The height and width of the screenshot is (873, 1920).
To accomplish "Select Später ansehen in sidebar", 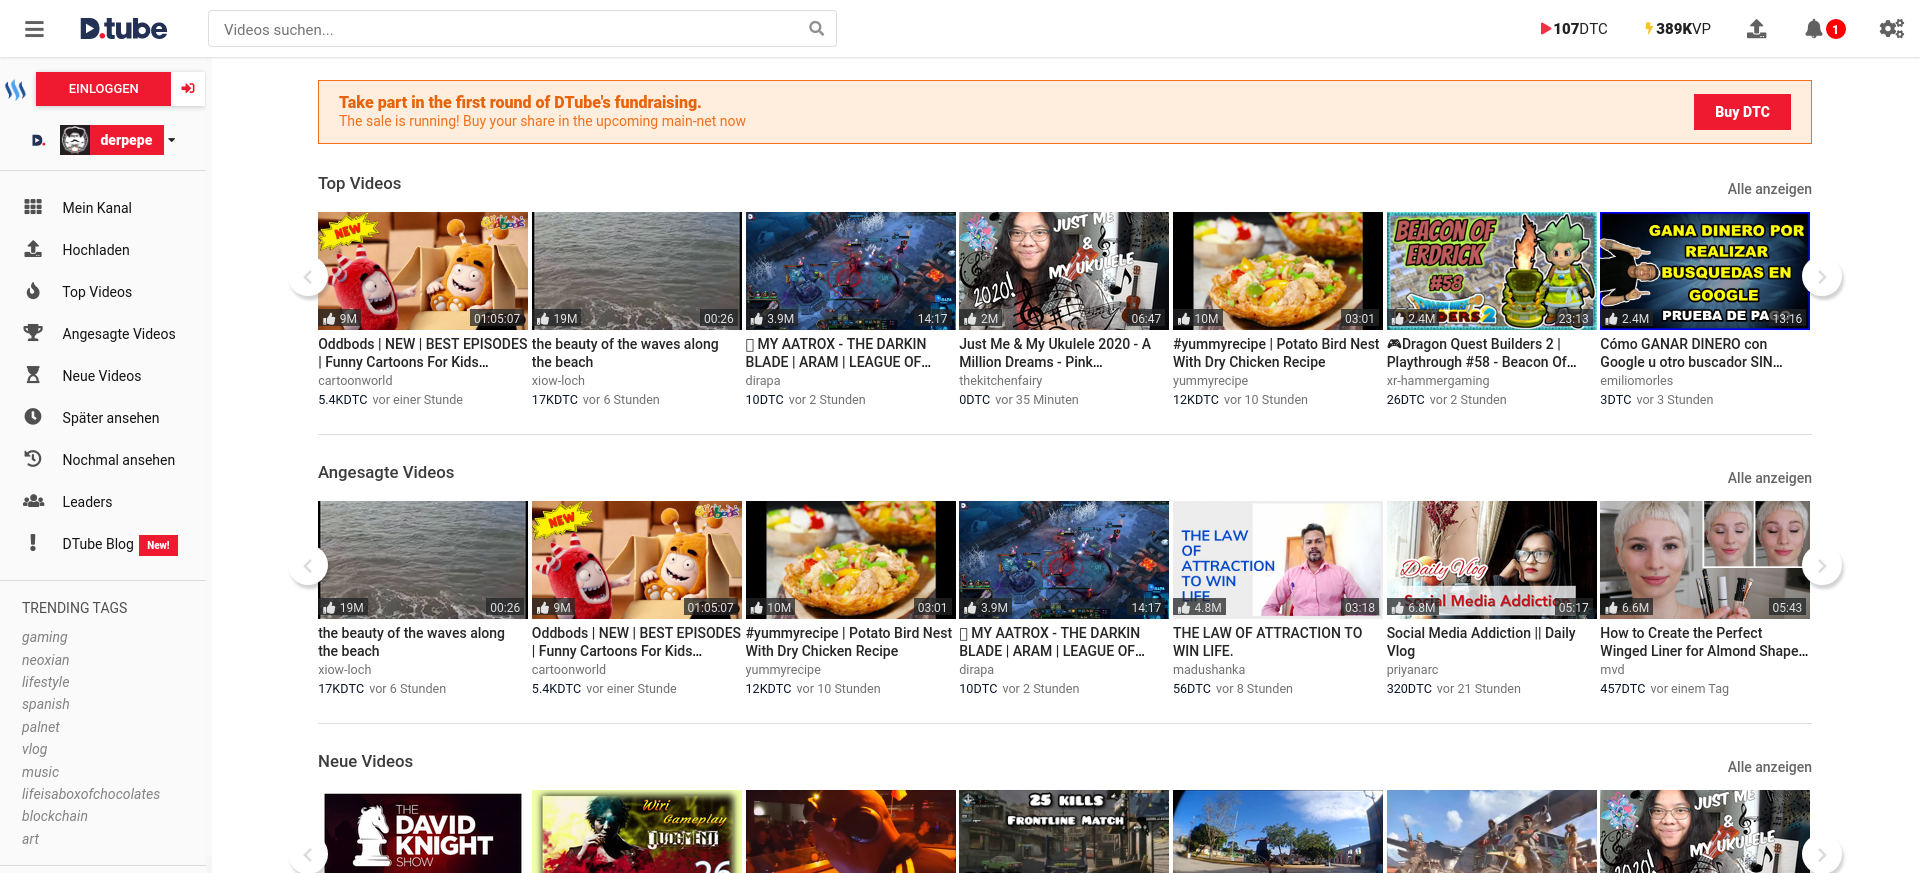I will pos(110,418).
